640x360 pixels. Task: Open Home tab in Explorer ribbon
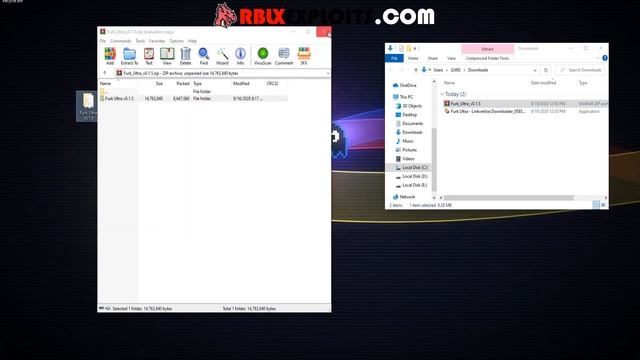[413, 58]
